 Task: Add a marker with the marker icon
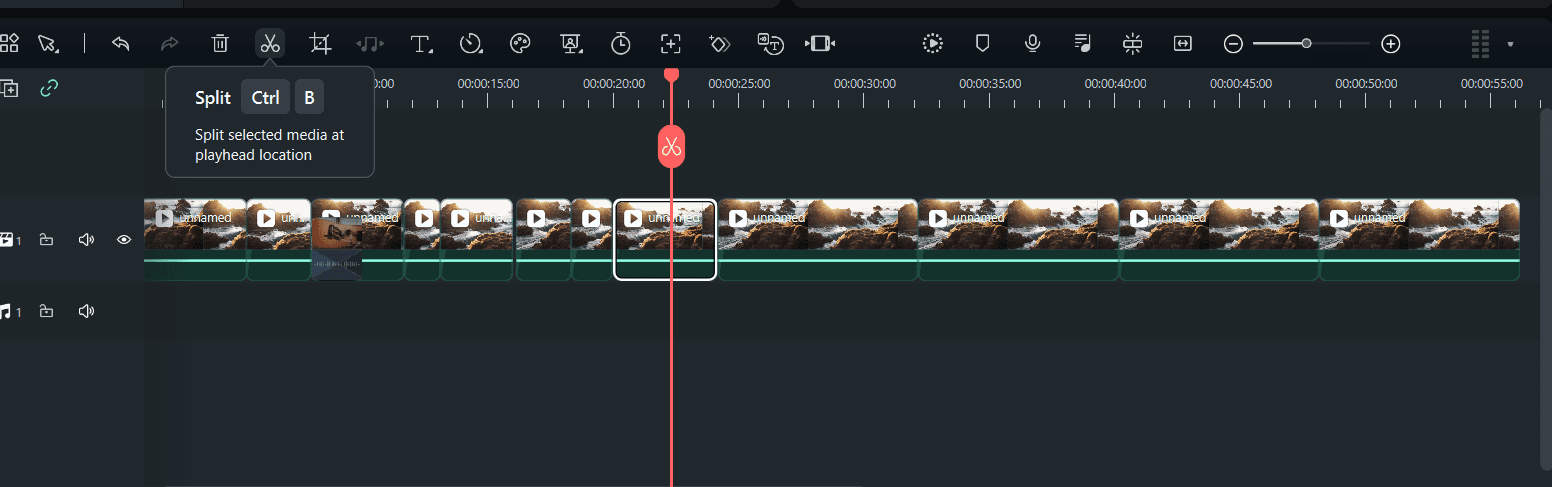click(982, 43)
